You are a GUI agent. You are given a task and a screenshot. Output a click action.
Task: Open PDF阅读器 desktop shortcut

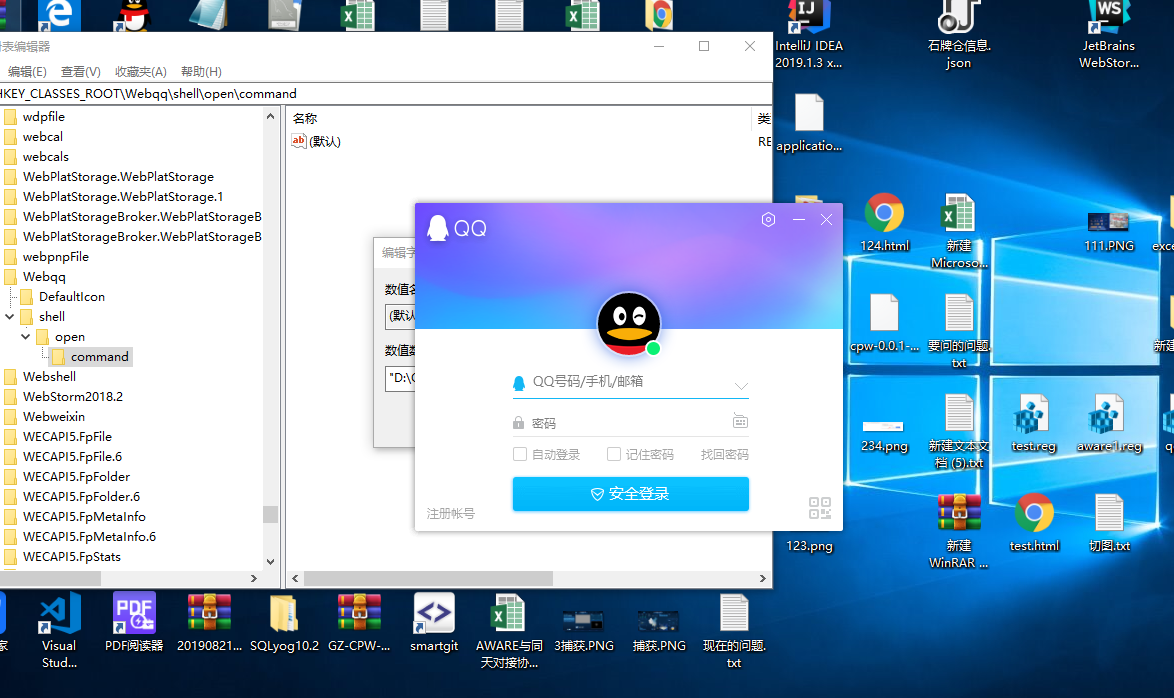pos(134,622)
